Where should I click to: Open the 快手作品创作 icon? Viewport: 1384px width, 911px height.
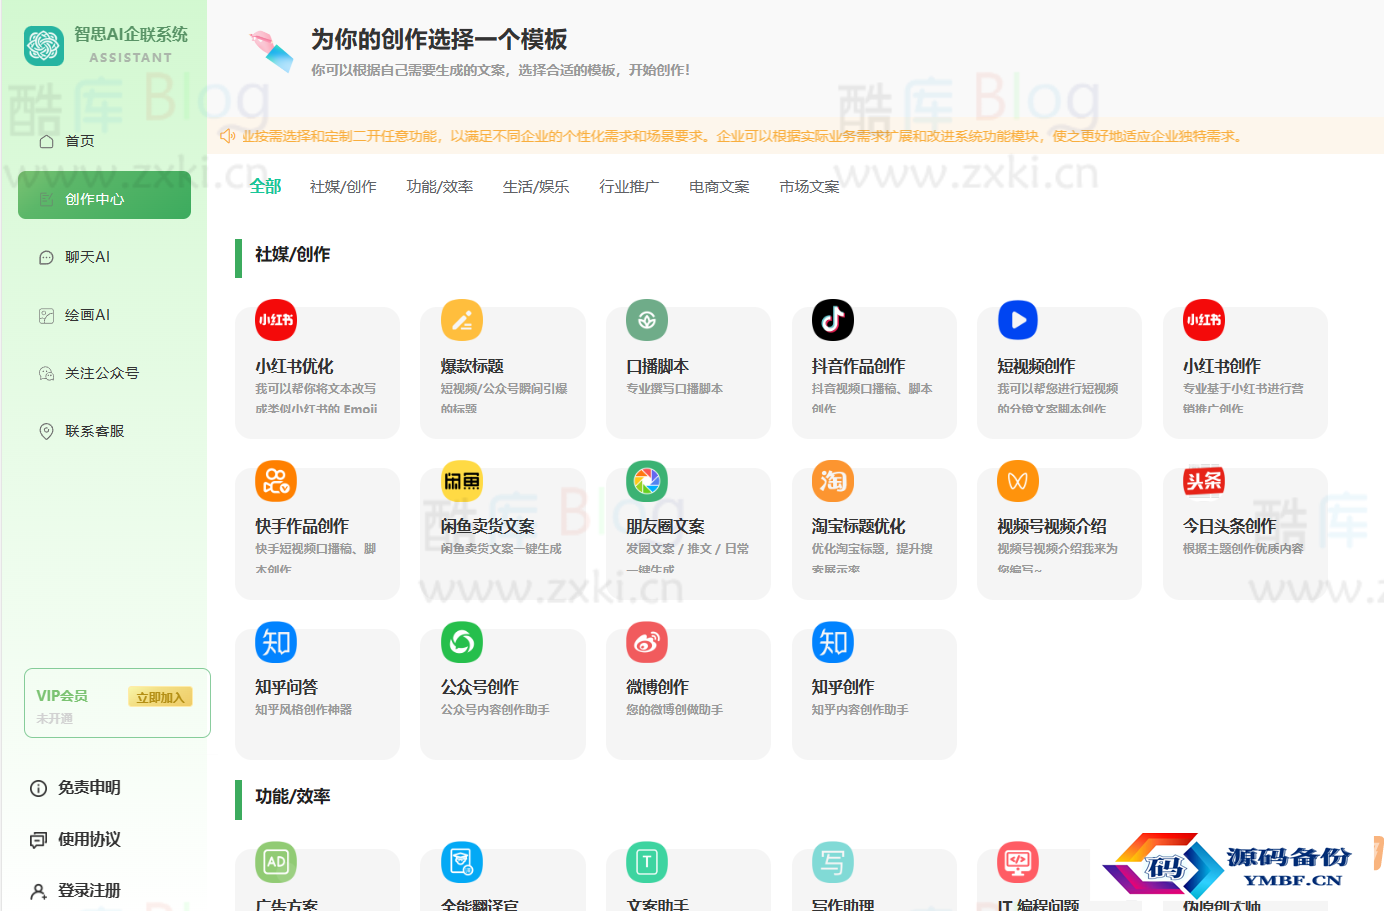(x=276, y=481)
